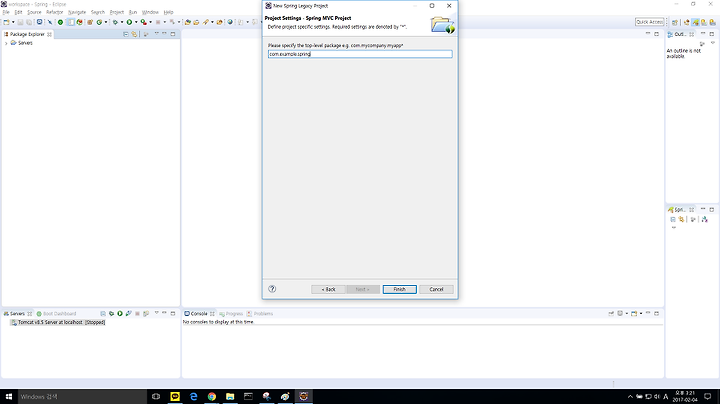Click the Open Console dropdown icon
The image size is (720, 404).
point(634,314)
